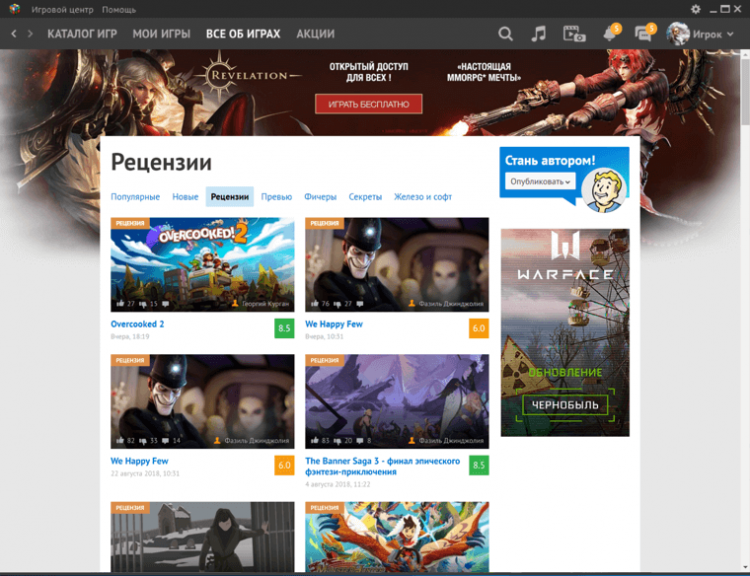Viewport: 750px width, 576px height.
Task: Switch to the КАТАЛОГ ИГР section
Action: (84, 34)
